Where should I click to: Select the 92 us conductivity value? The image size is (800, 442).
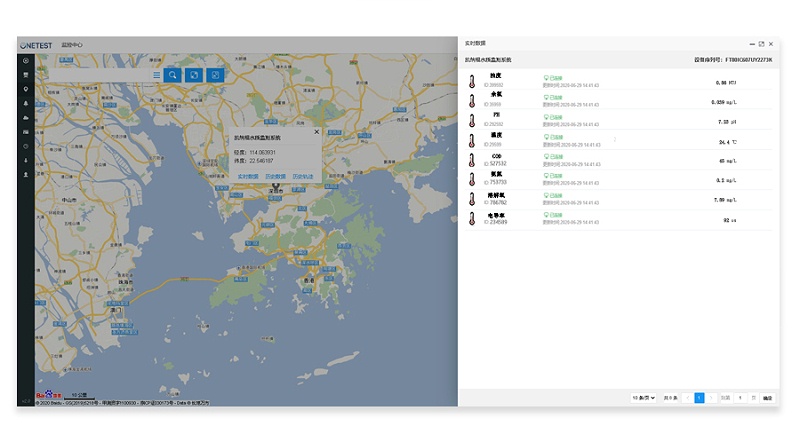pos(730,220)
